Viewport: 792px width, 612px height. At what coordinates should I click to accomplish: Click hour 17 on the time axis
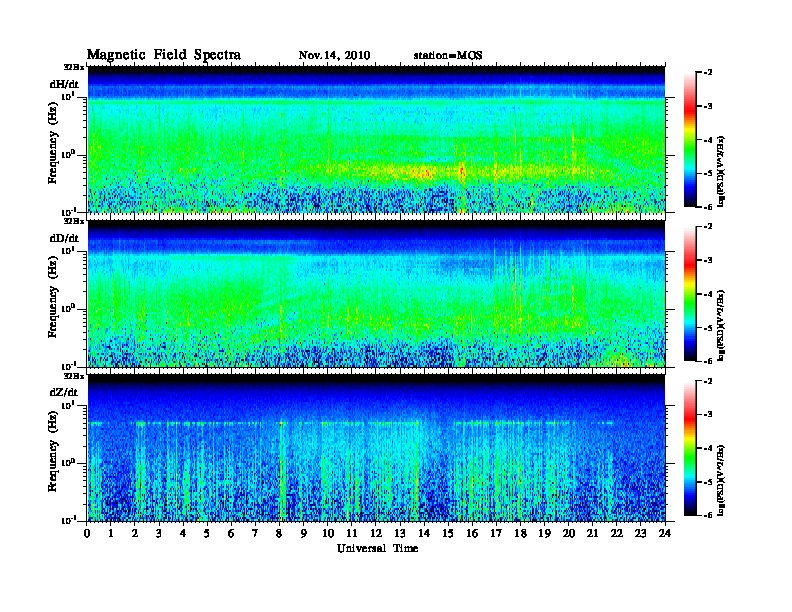[x=496, y=534]
